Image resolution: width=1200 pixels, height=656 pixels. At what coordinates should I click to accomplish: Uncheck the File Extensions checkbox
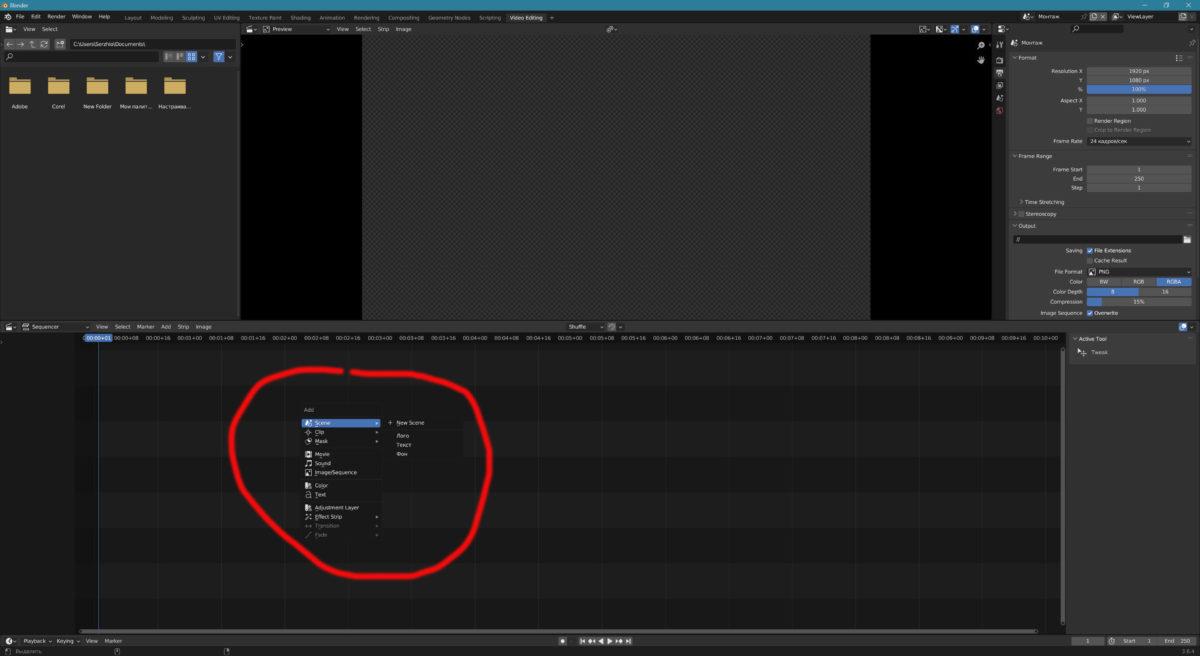point(1090,251)
